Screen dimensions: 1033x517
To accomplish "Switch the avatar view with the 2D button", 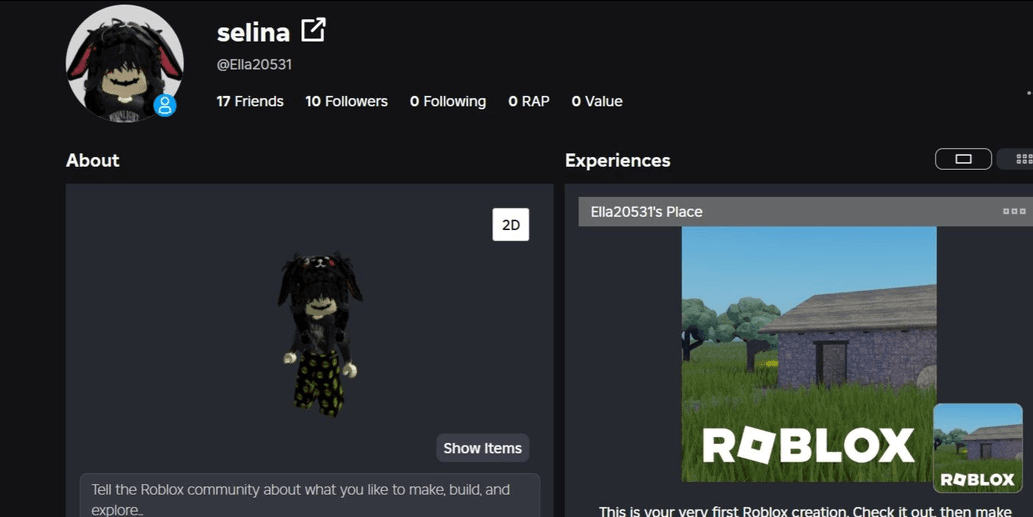I will 511,225.
